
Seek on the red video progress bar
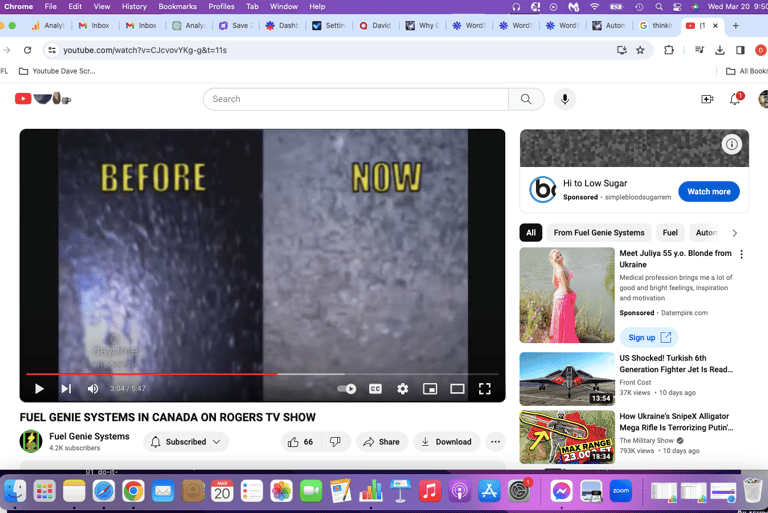point(262,374)
